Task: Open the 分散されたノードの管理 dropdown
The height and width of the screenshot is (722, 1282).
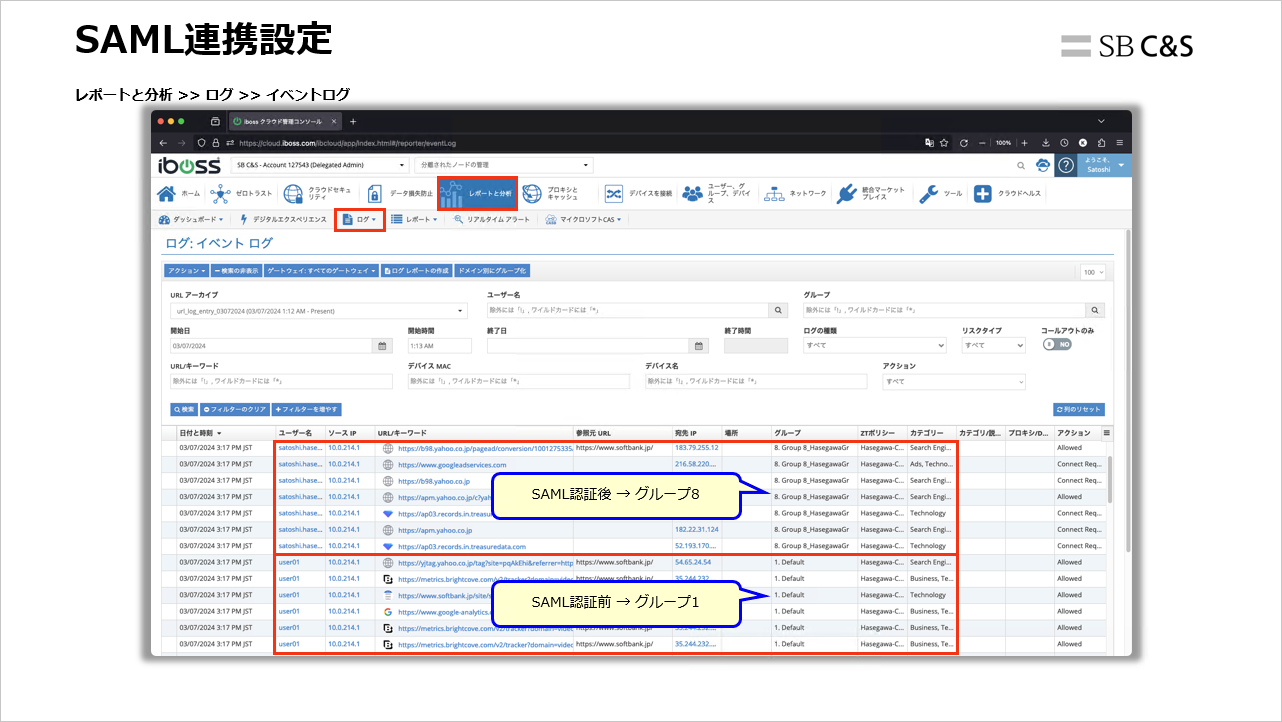Action: click(504, 165)
